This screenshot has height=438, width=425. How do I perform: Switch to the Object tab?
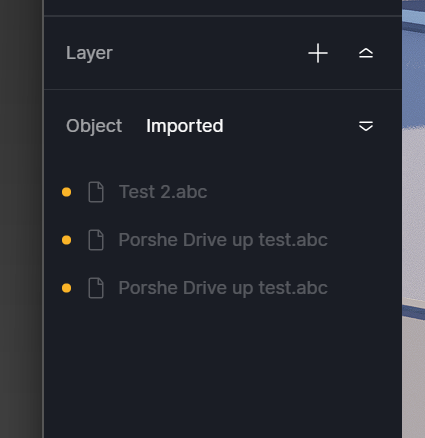pos(94,126)
